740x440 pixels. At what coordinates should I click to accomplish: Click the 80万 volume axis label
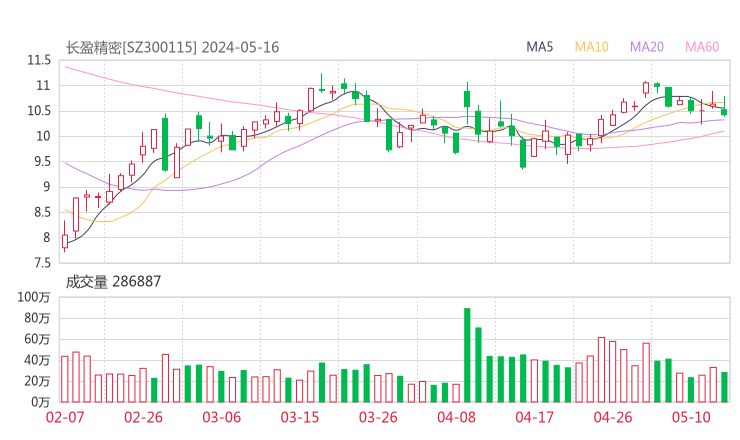[x=37, y=319]
